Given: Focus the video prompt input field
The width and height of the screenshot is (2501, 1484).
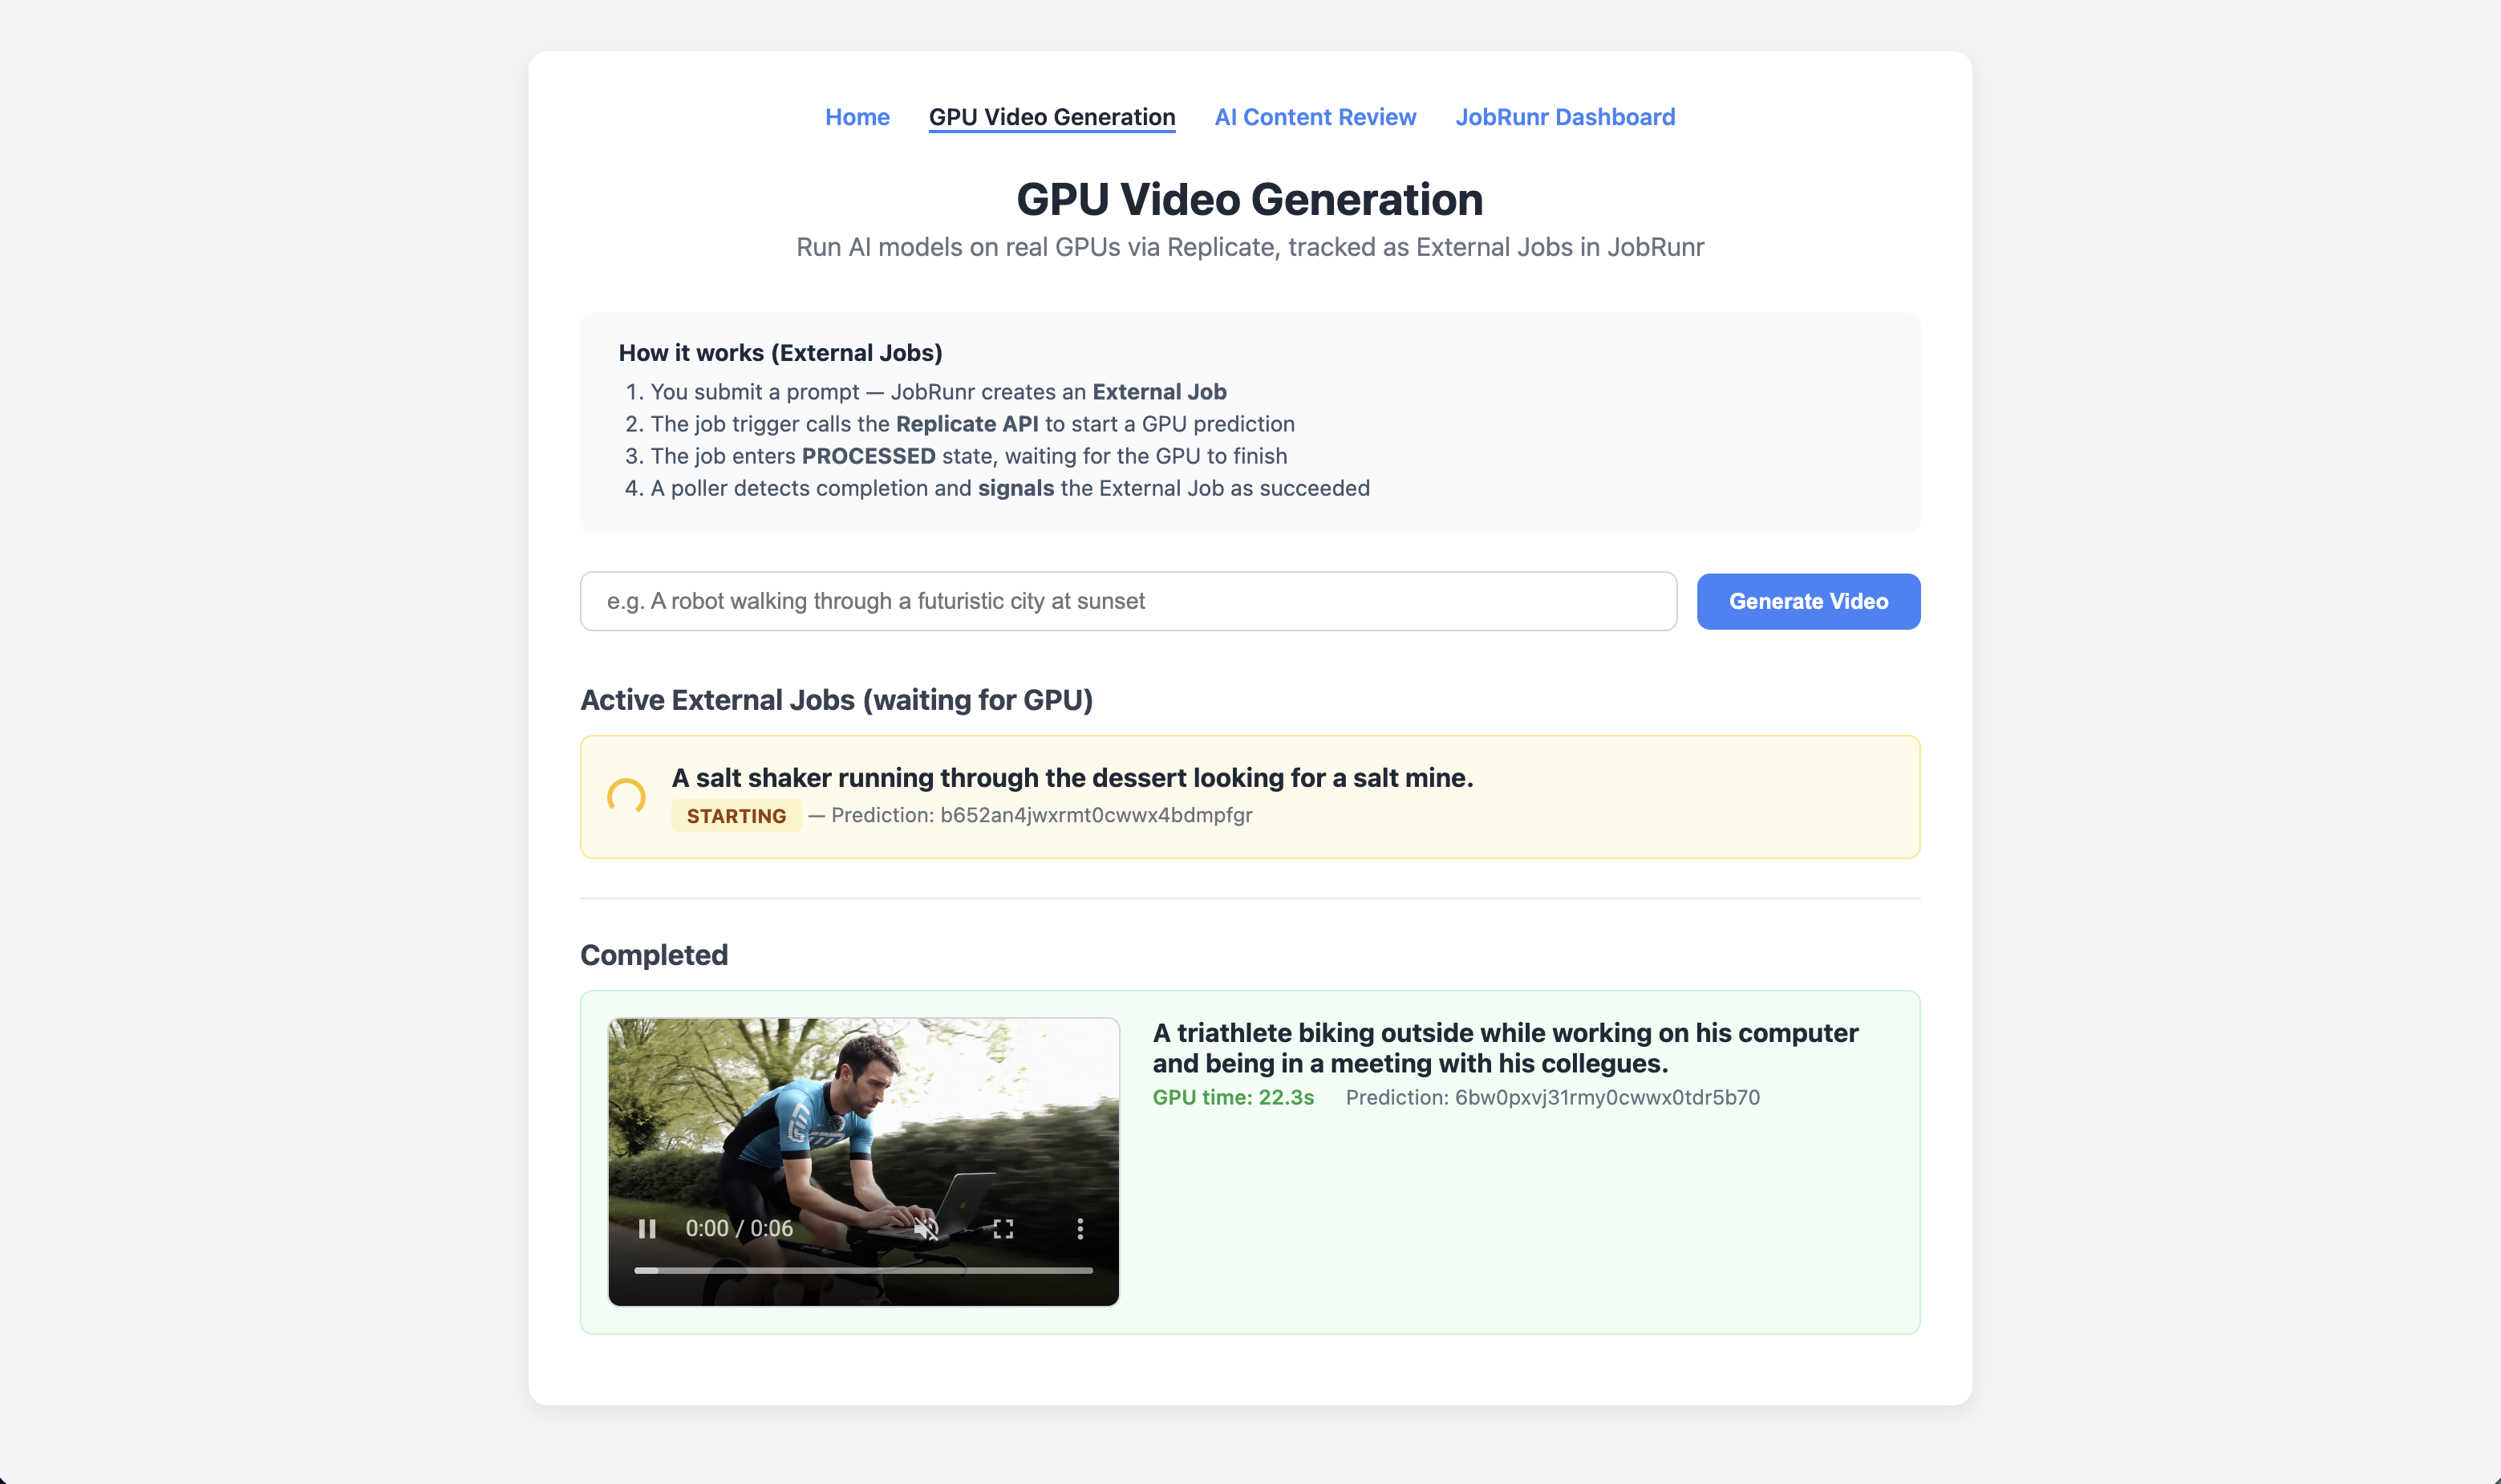Looking at the screenshot, I should pos(1127,601).
